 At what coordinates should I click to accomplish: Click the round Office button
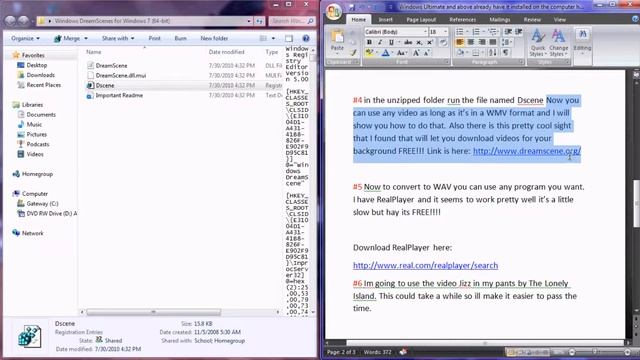point(334,12)
